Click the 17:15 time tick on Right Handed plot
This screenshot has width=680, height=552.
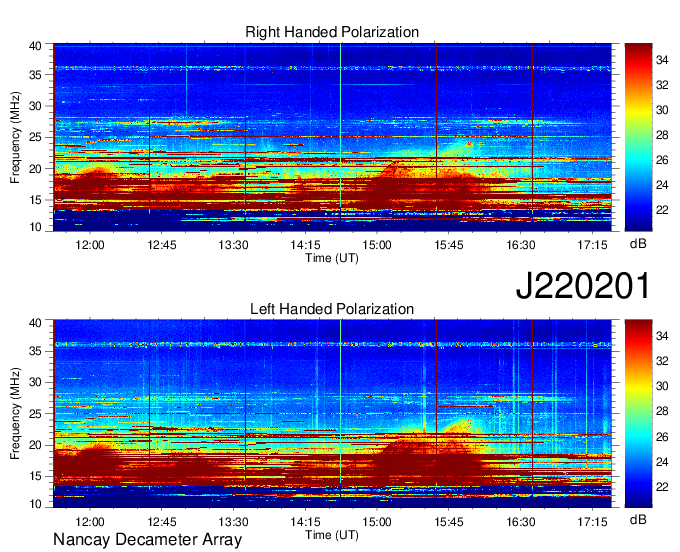[x=592, y=245]
